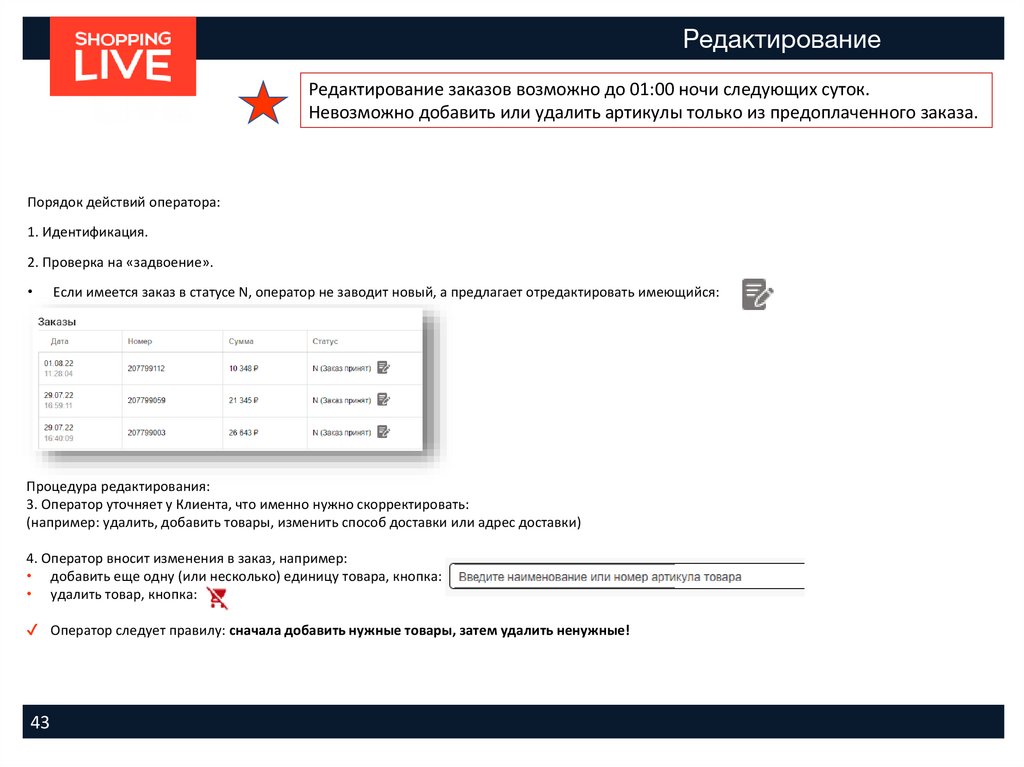Click the bold rule 'сначала добавить нужные товары'
1024x767 pixels.
pos(341,630)
